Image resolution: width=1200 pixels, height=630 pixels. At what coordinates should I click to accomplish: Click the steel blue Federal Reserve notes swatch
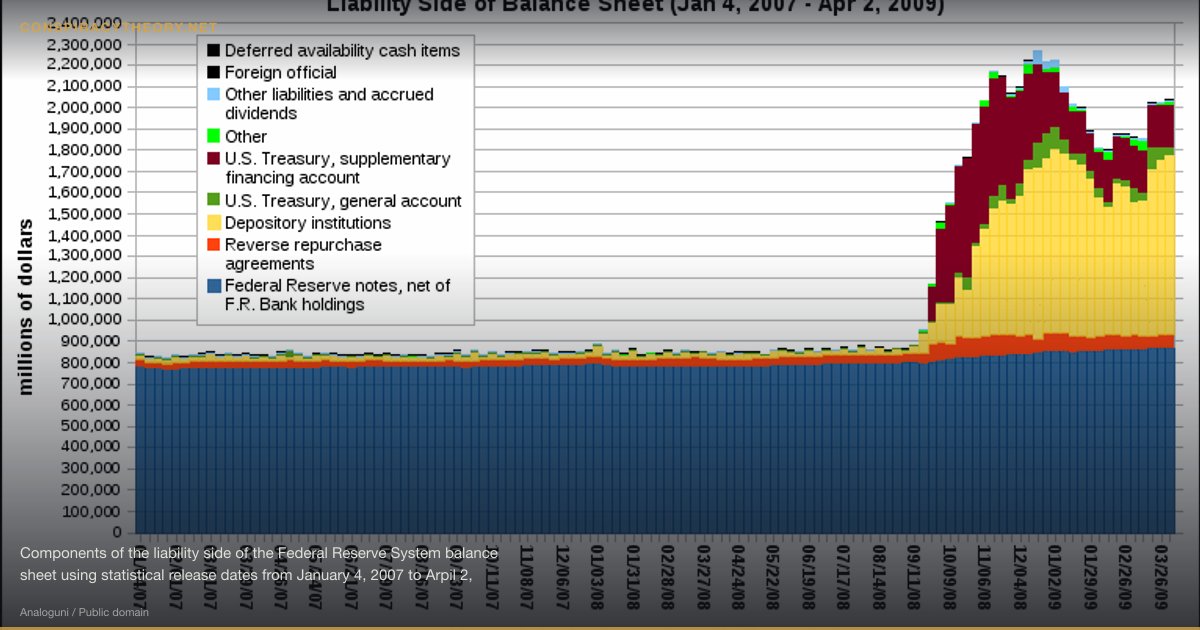213,286
